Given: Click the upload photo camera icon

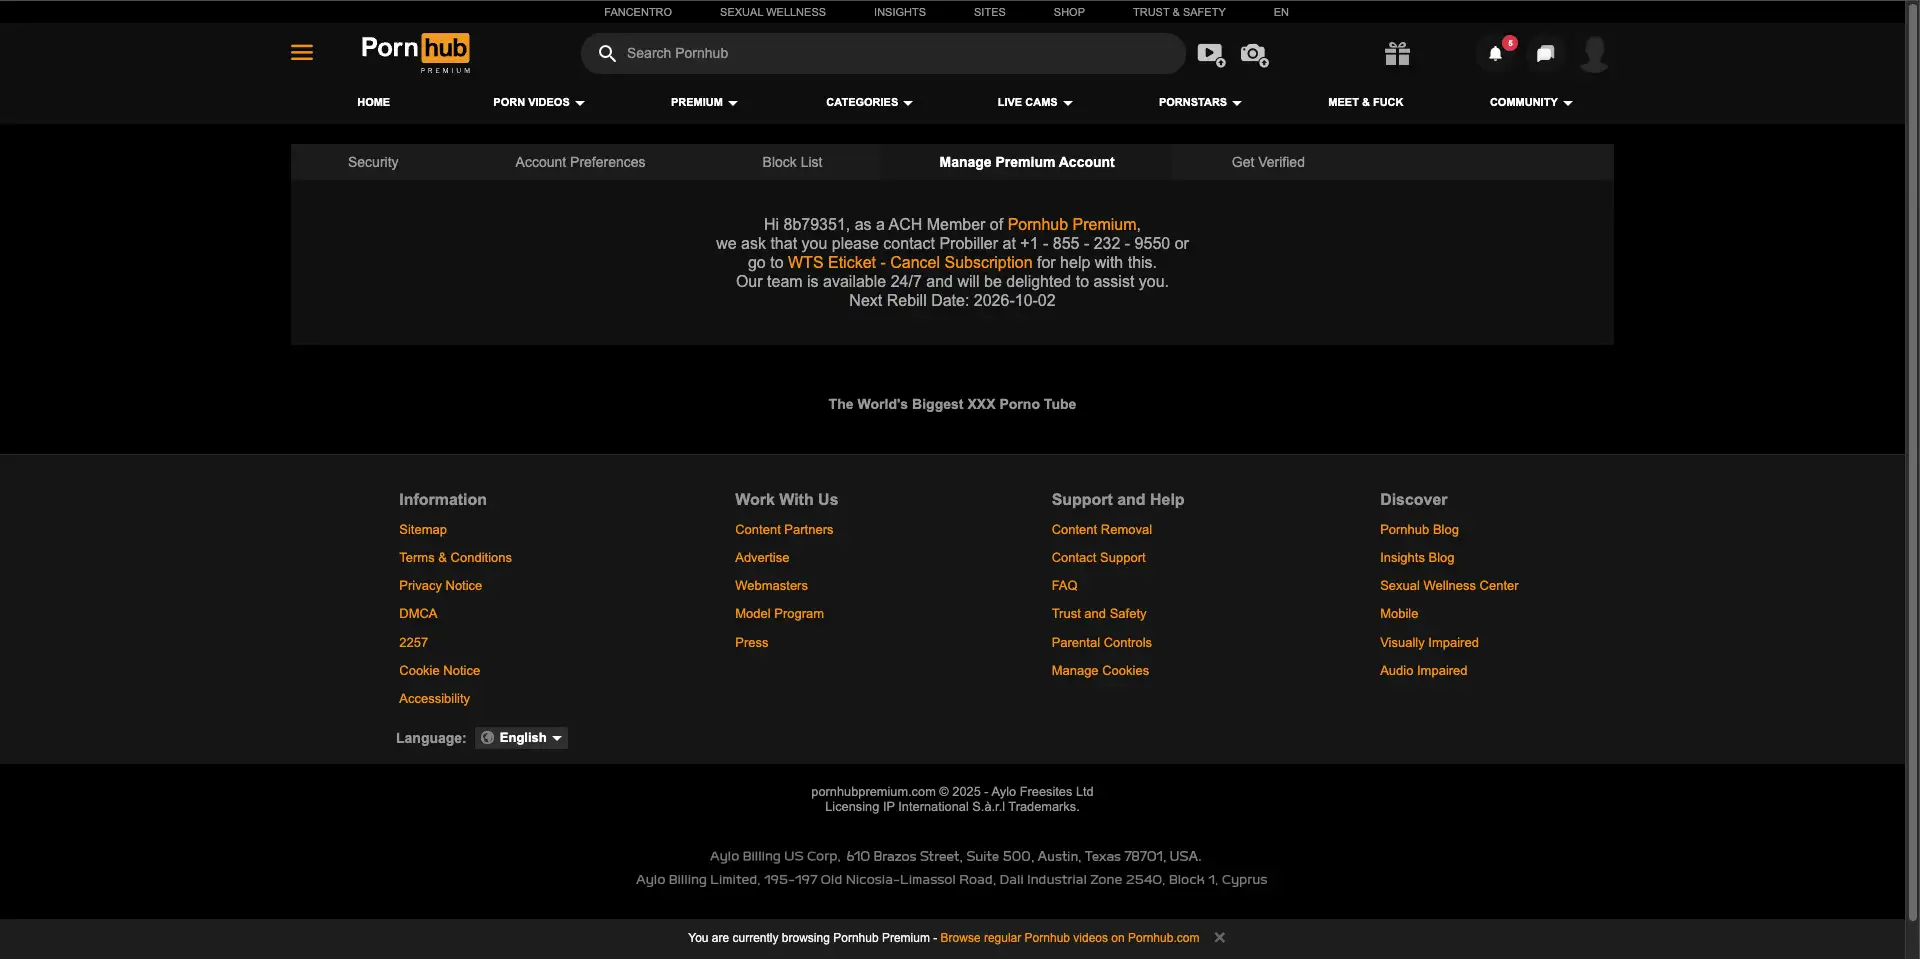Looking at the screenshot, I should pos(1253,54).
